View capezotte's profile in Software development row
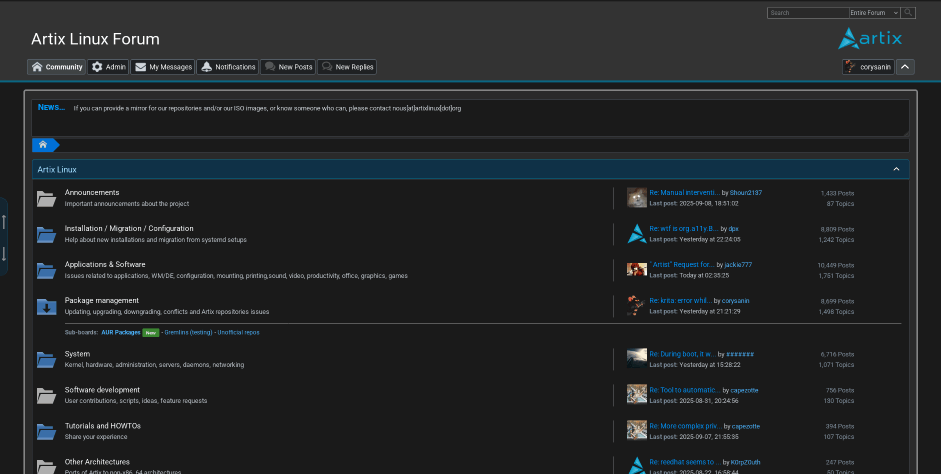The width and height of the screenshot is (941, 474). (x=744, y=390)
